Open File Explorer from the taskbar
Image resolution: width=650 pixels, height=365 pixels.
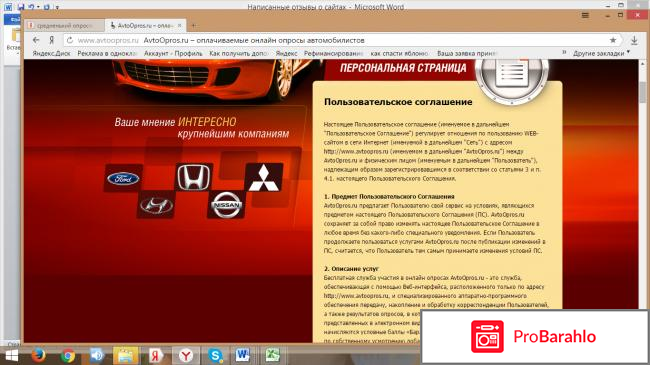click(126, 356)
